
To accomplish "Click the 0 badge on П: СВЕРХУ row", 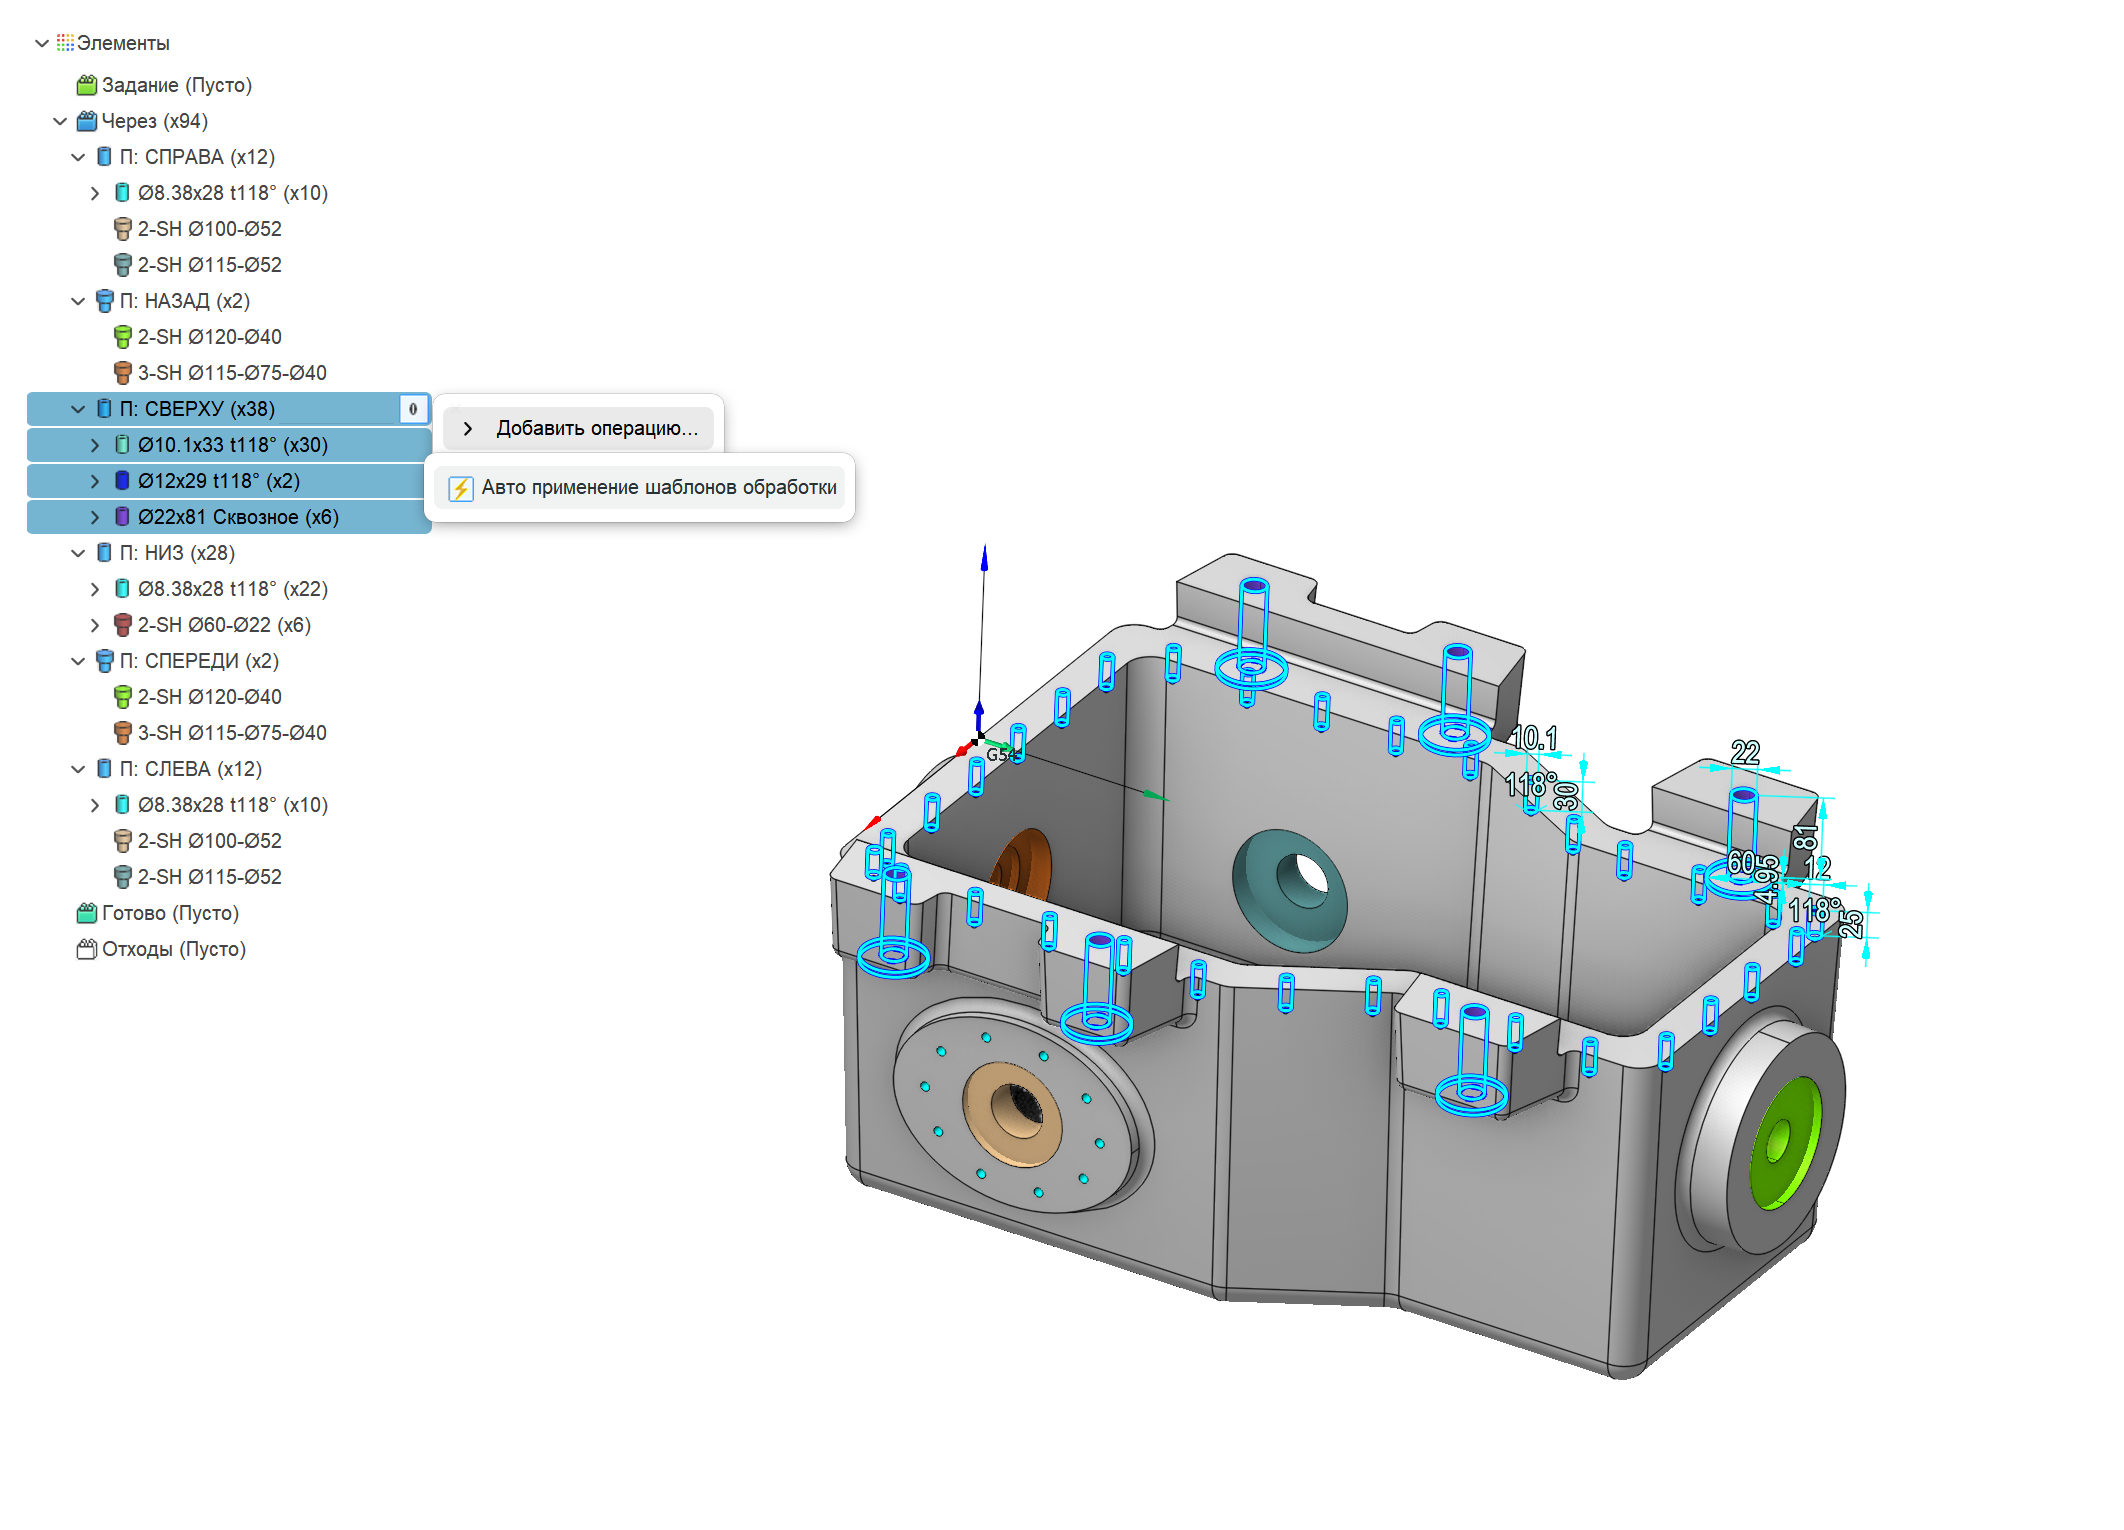I will [x=413, y=409].
